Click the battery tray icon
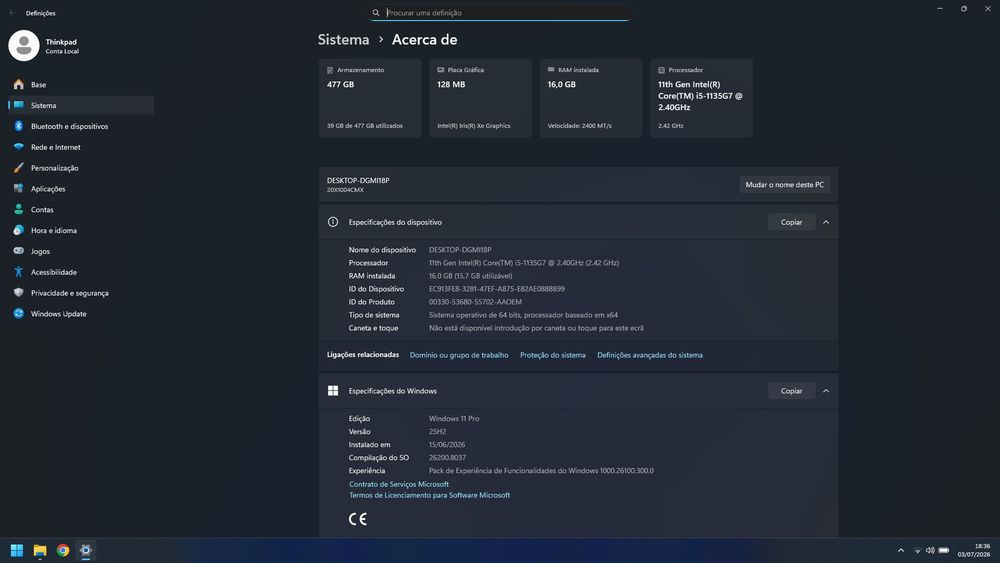The width and height of the screenshot is (1000, 563). tap(944, 550)
